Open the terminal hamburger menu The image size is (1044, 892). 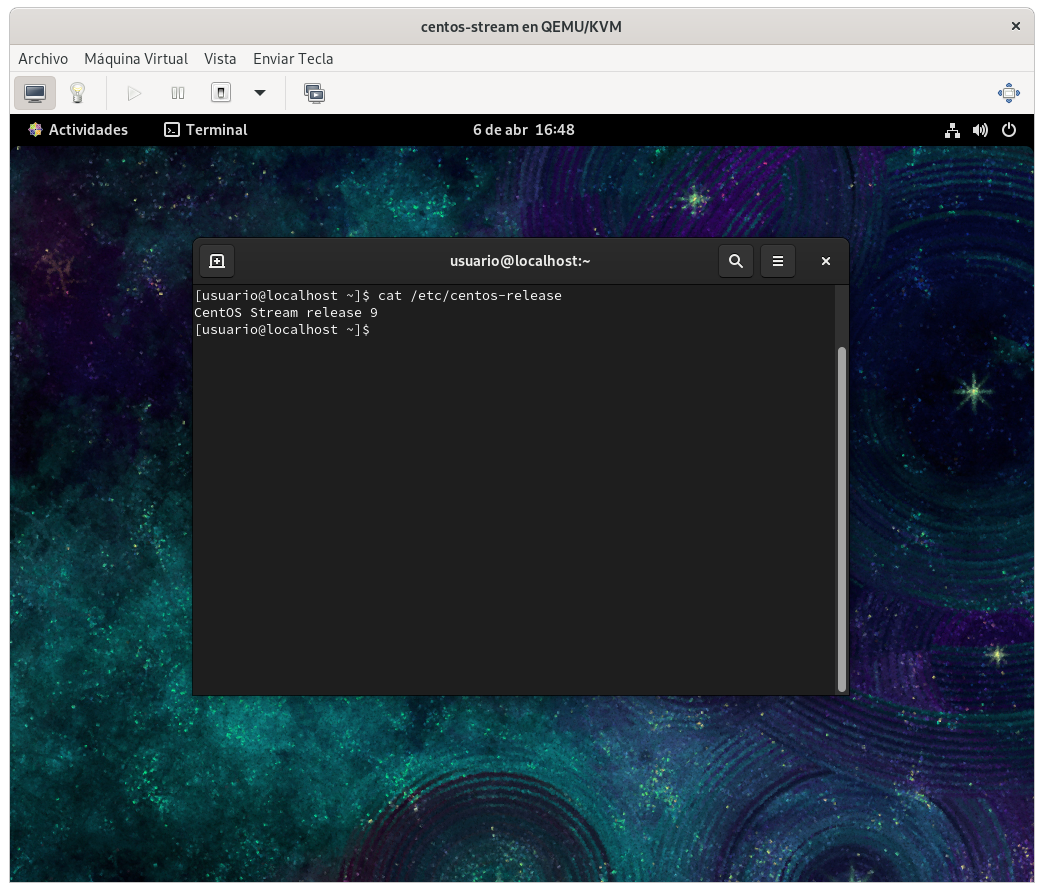coord(778,261)
